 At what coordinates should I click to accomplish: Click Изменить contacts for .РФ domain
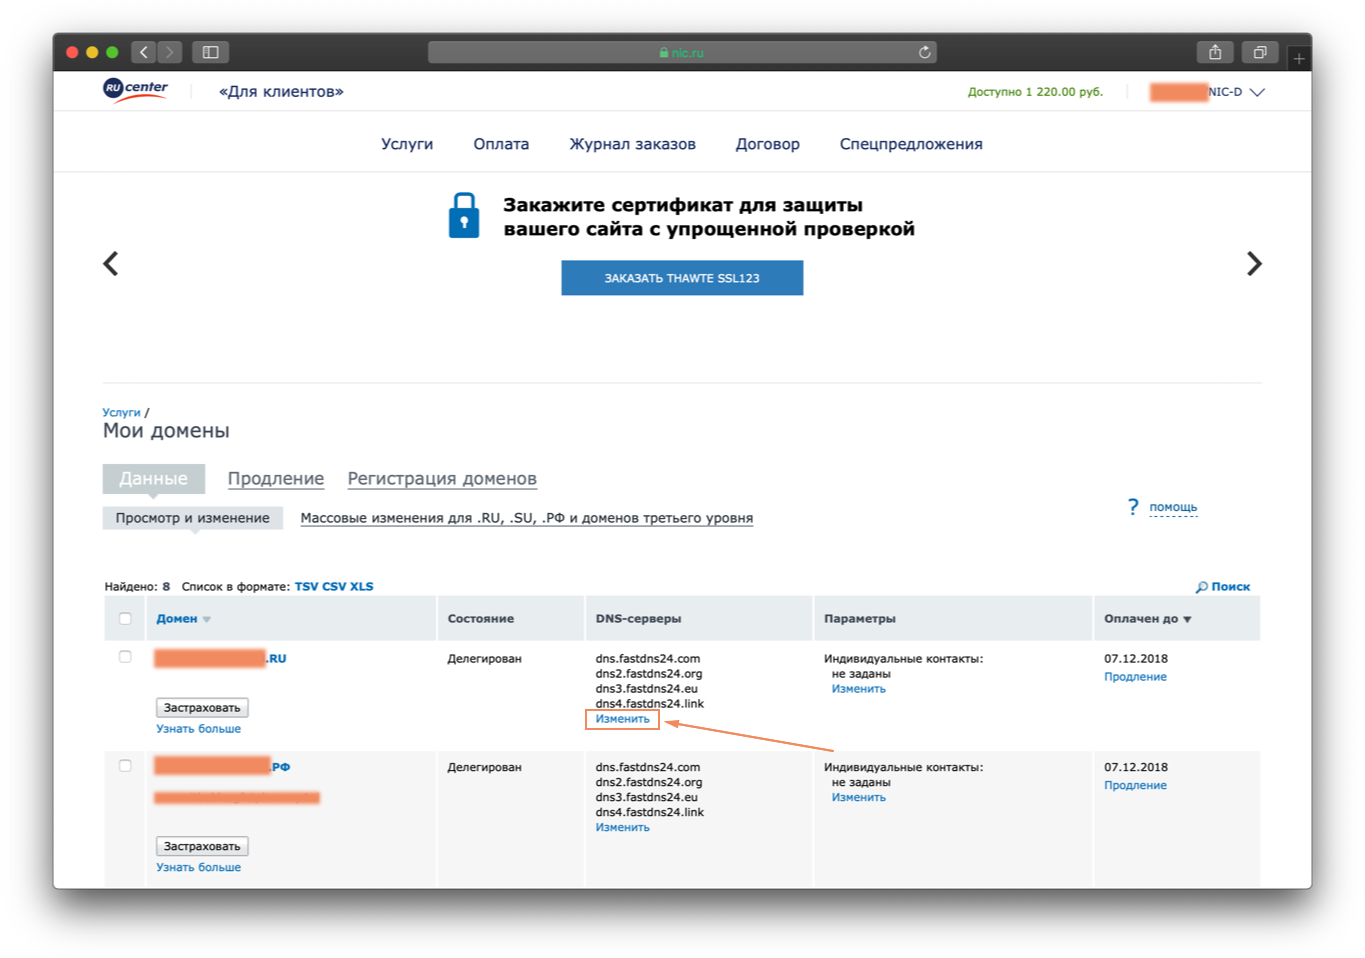click(858, 798)
